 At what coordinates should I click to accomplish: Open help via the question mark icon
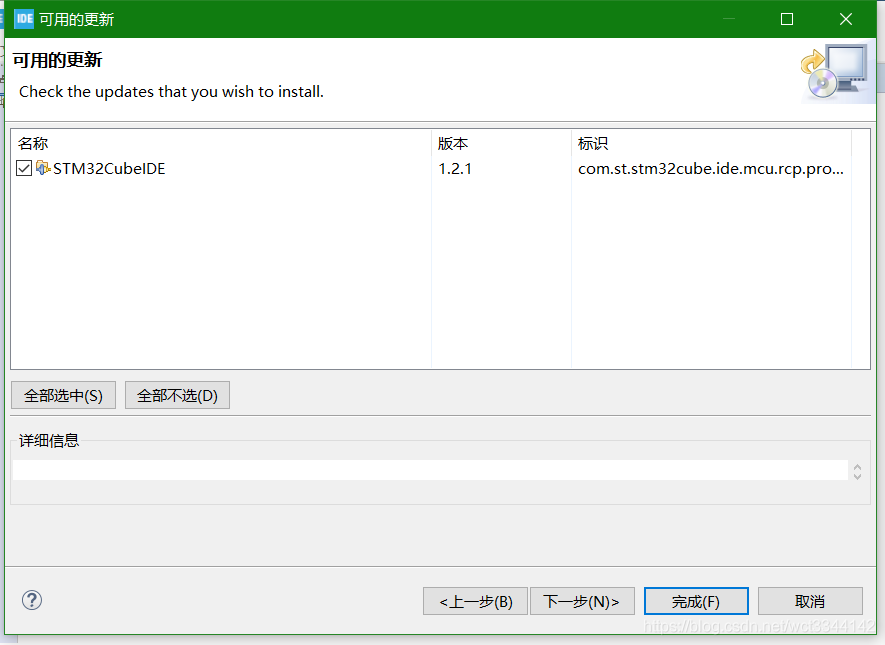tap(32, 600)
